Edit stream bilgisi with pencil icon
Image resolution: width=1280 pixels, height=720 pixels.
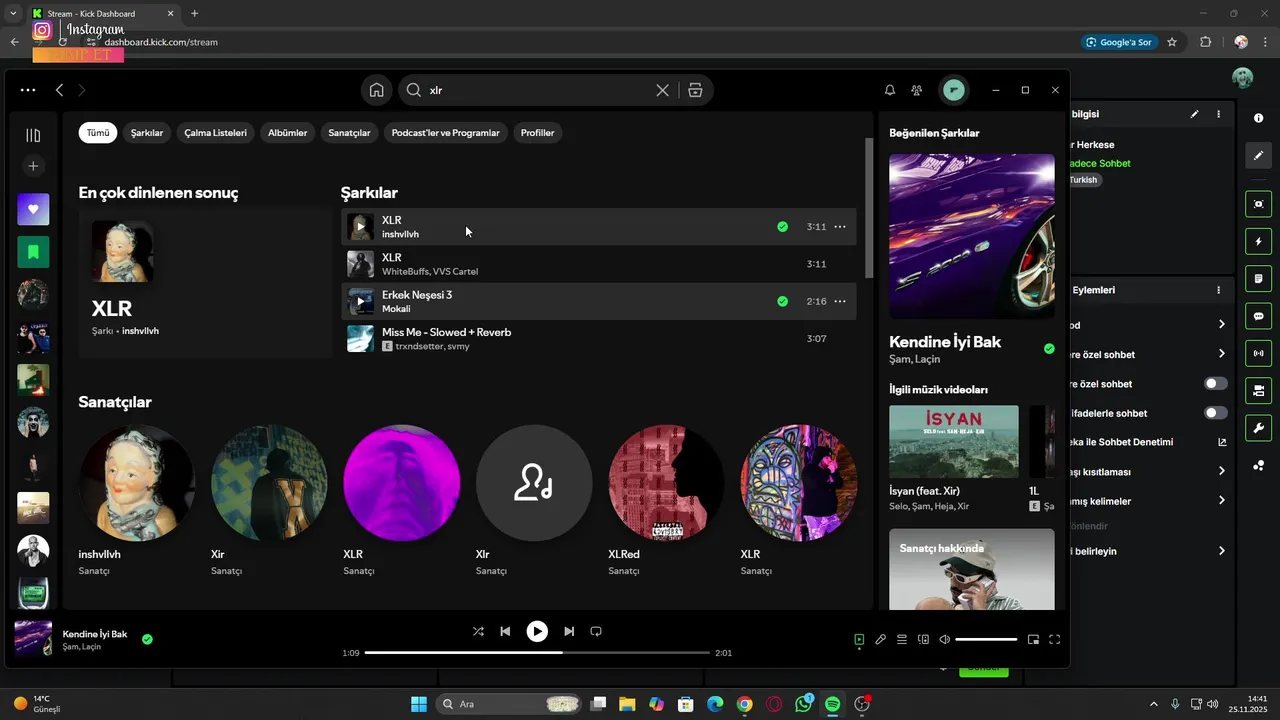click(1194, 114)
